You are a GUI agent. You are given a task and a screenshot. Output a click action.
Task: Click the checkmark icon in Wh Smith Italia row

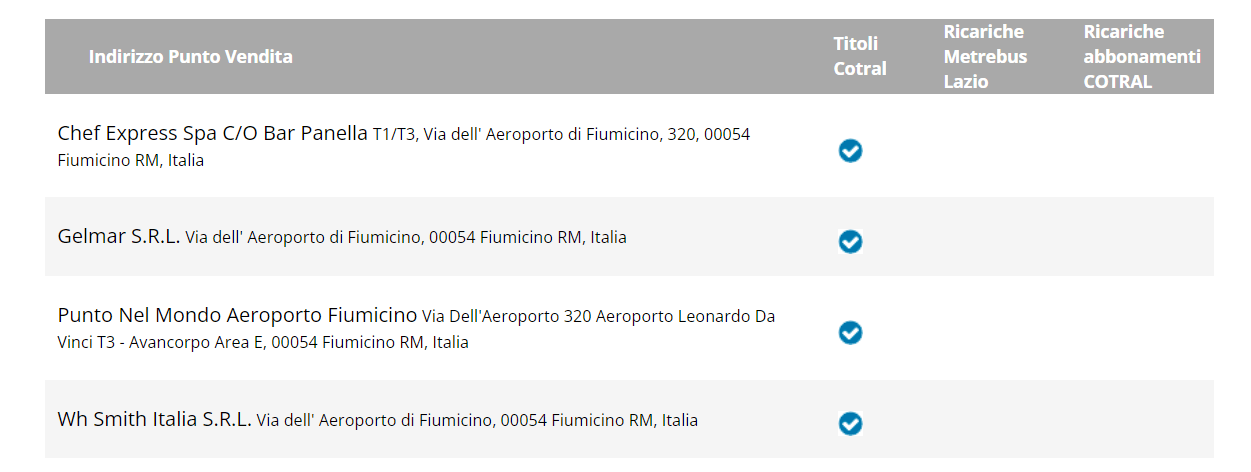click(x=850, y=424)
